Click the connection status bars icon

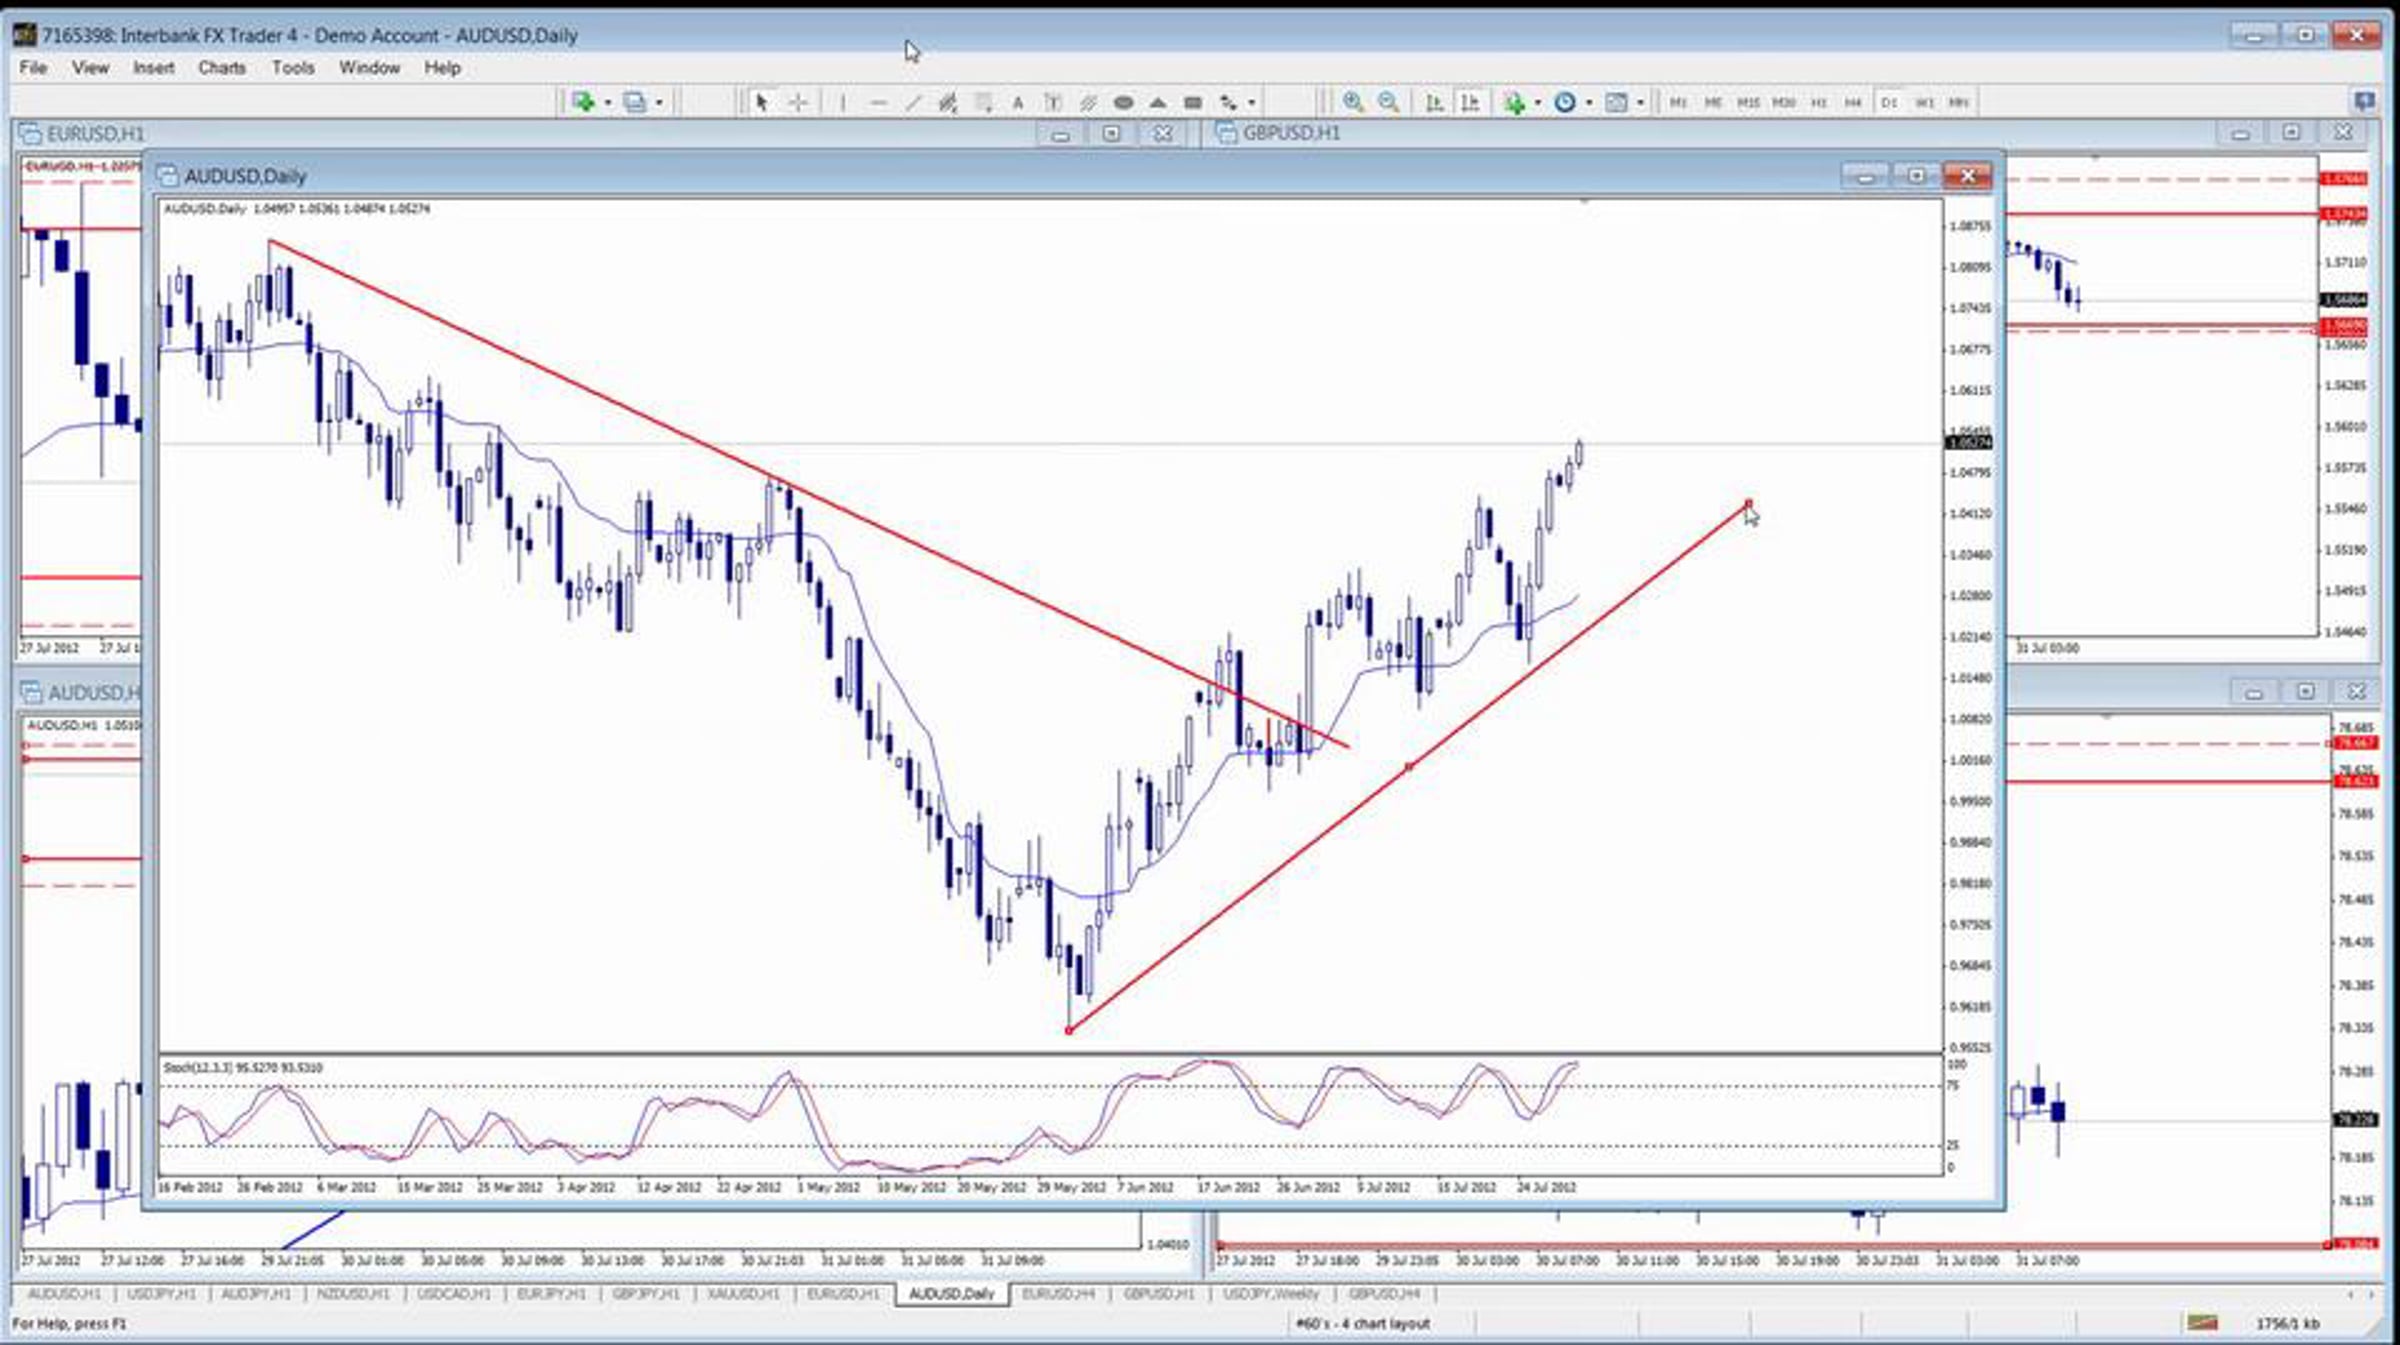pos(2203,1323)
